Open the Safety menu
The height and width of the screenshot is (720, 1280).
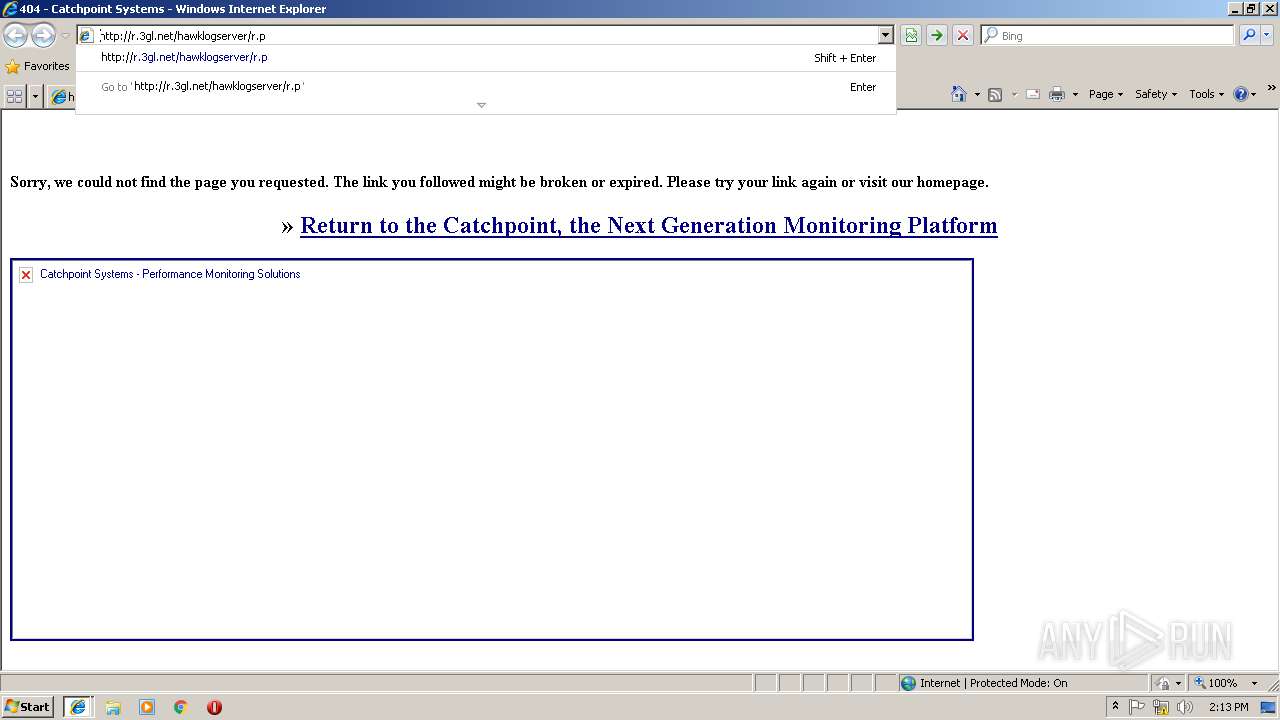coord(1156,94)
